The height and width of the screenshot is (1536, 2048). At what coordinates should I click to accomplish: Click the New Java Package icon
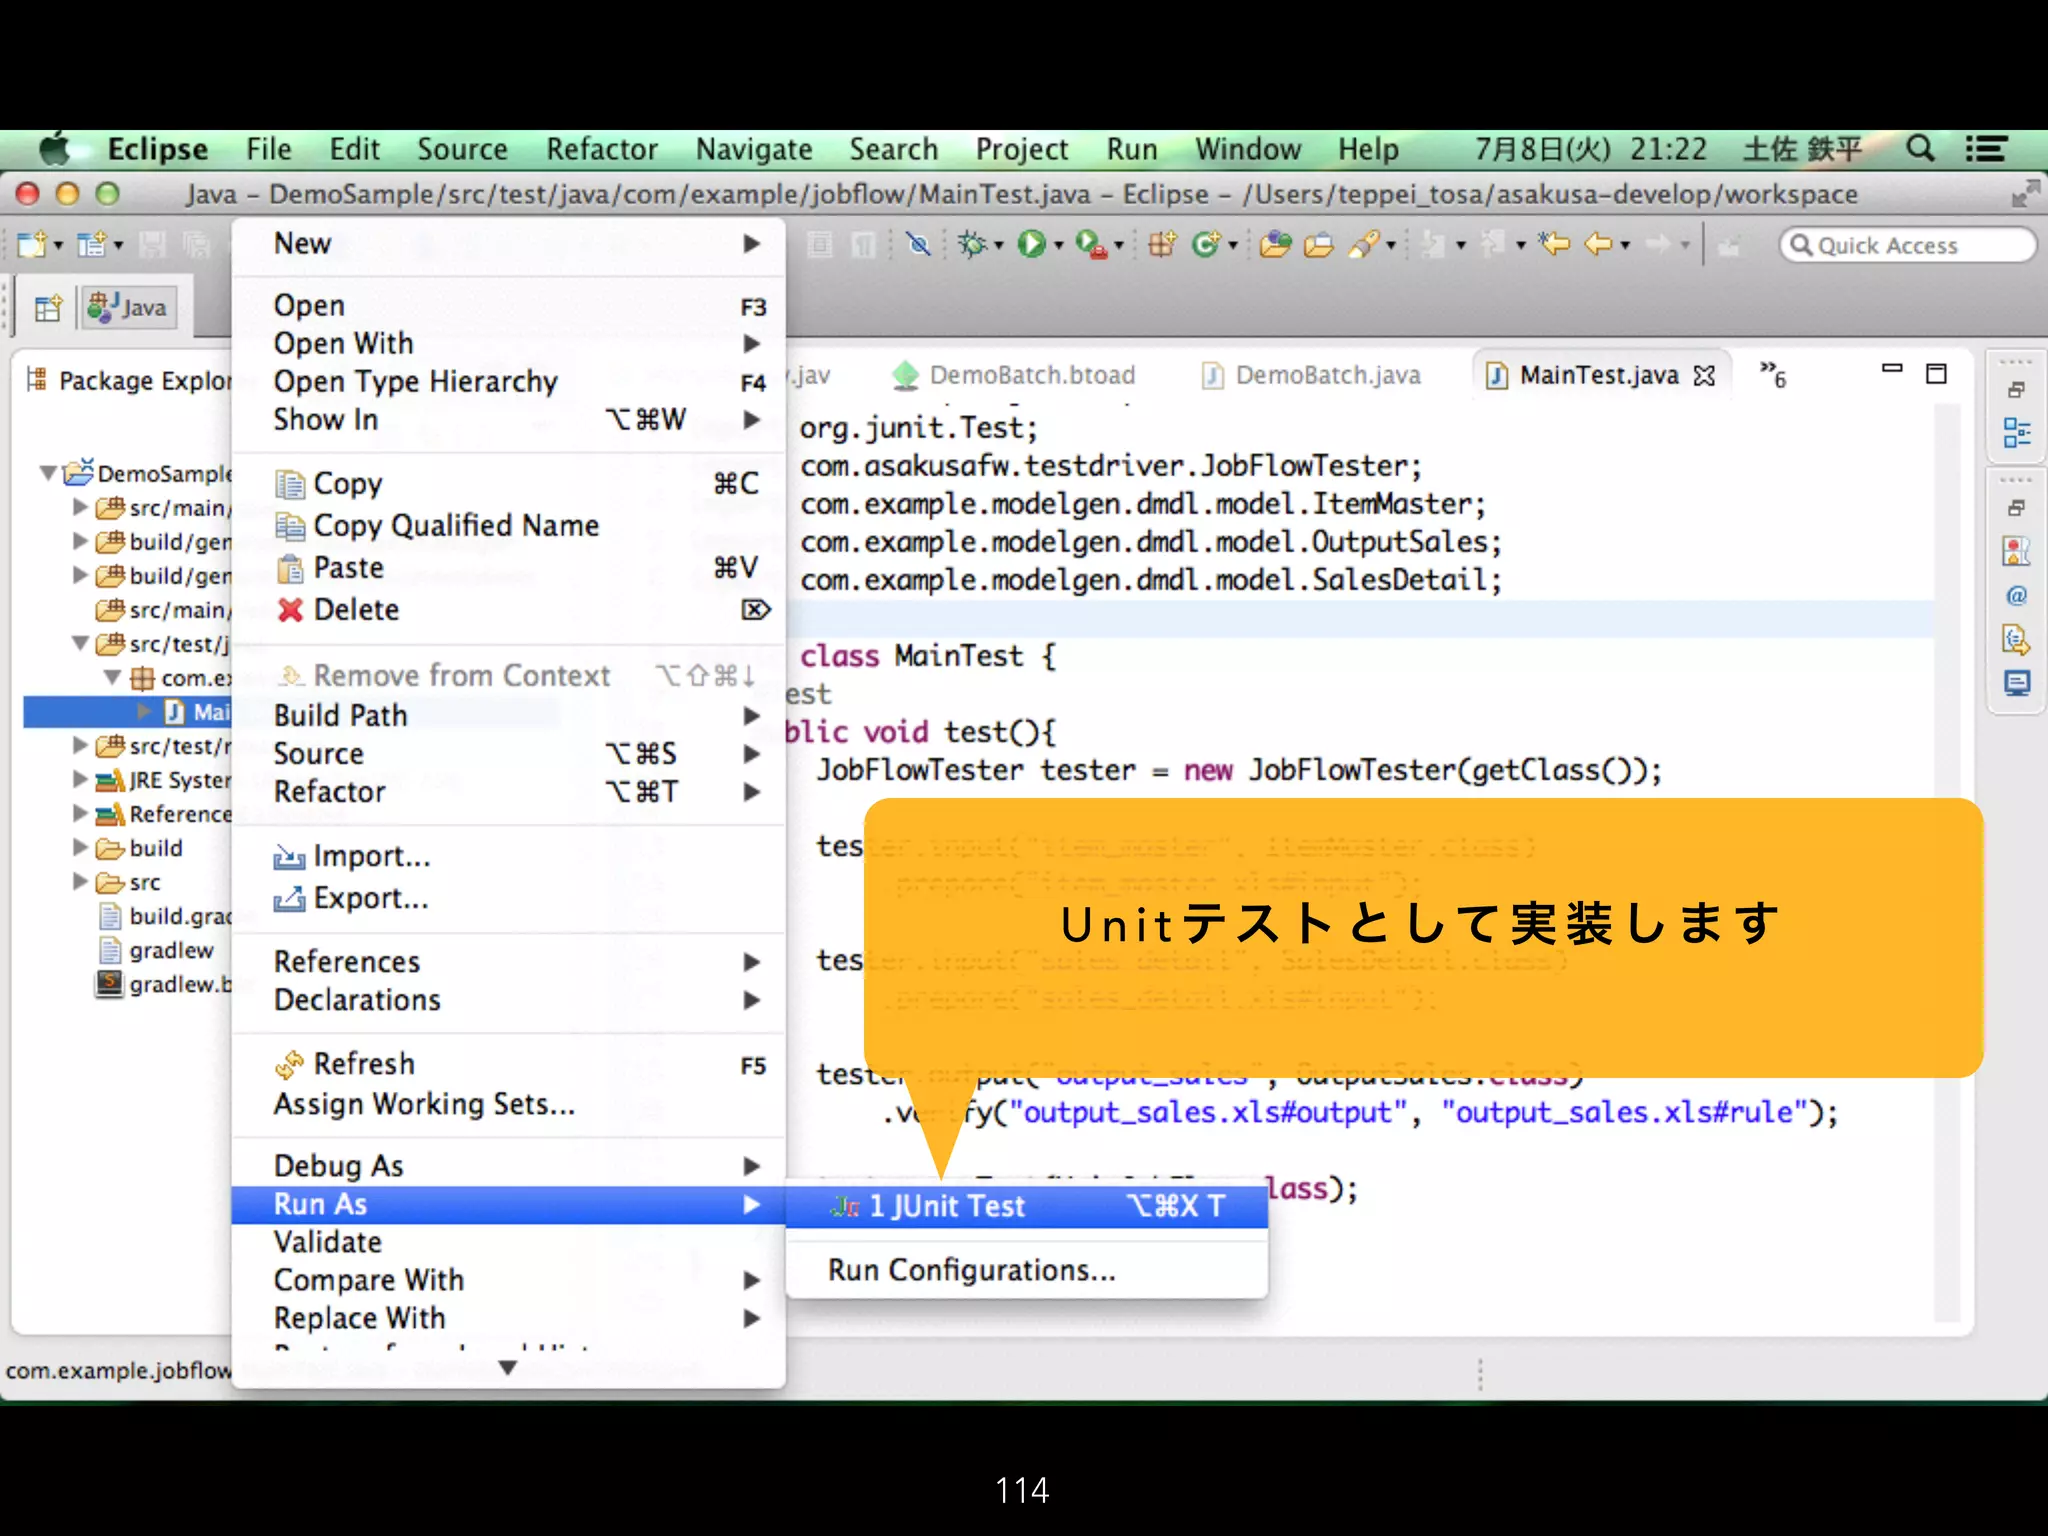point(1162,244)
